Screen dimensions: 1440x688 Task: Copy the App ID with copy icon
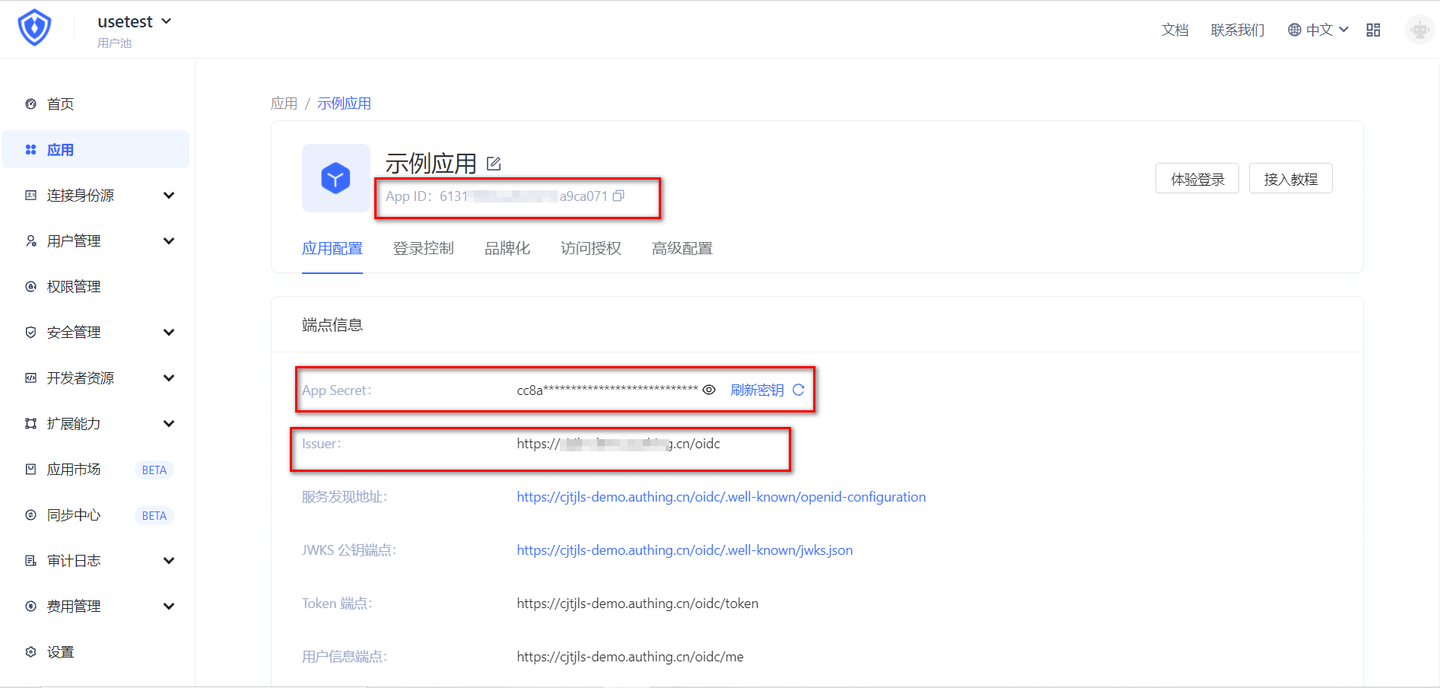[x=618, y=196]
